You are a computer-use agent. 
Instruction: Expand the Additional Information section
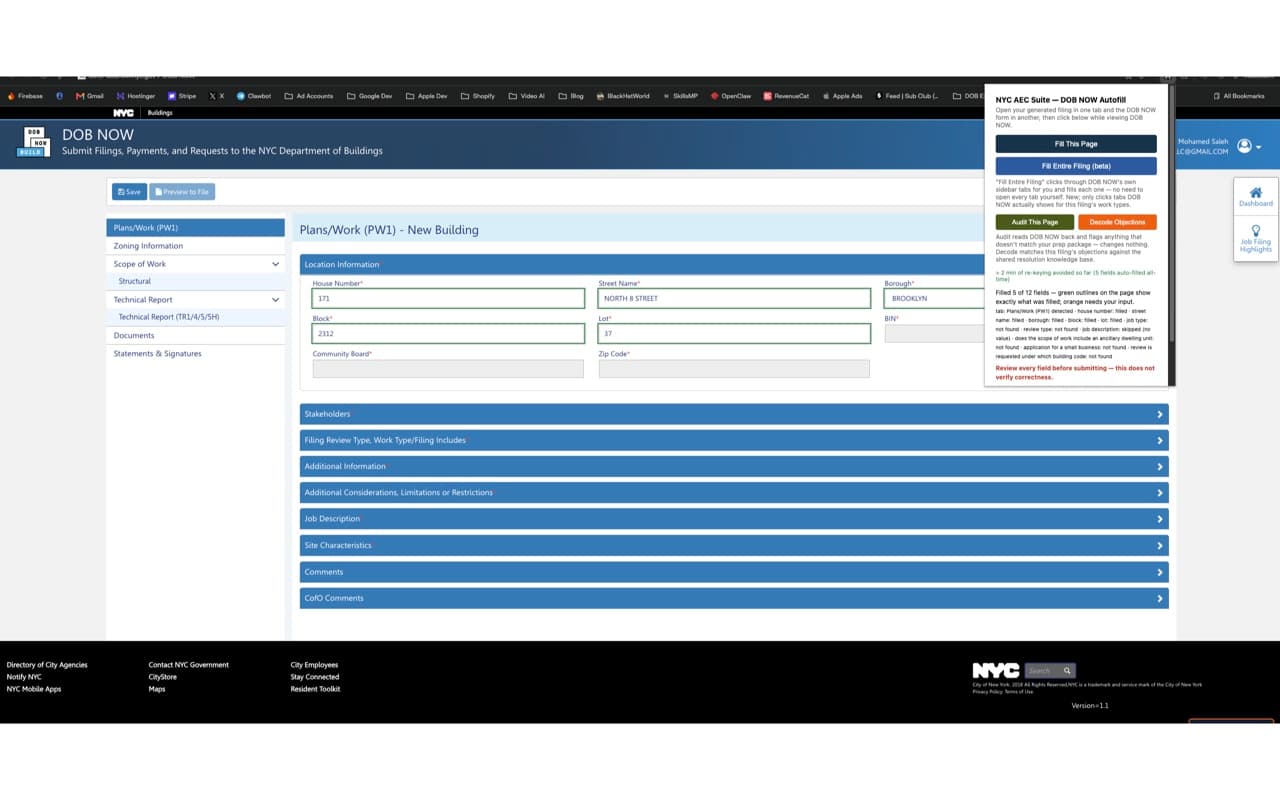[734, 466]
